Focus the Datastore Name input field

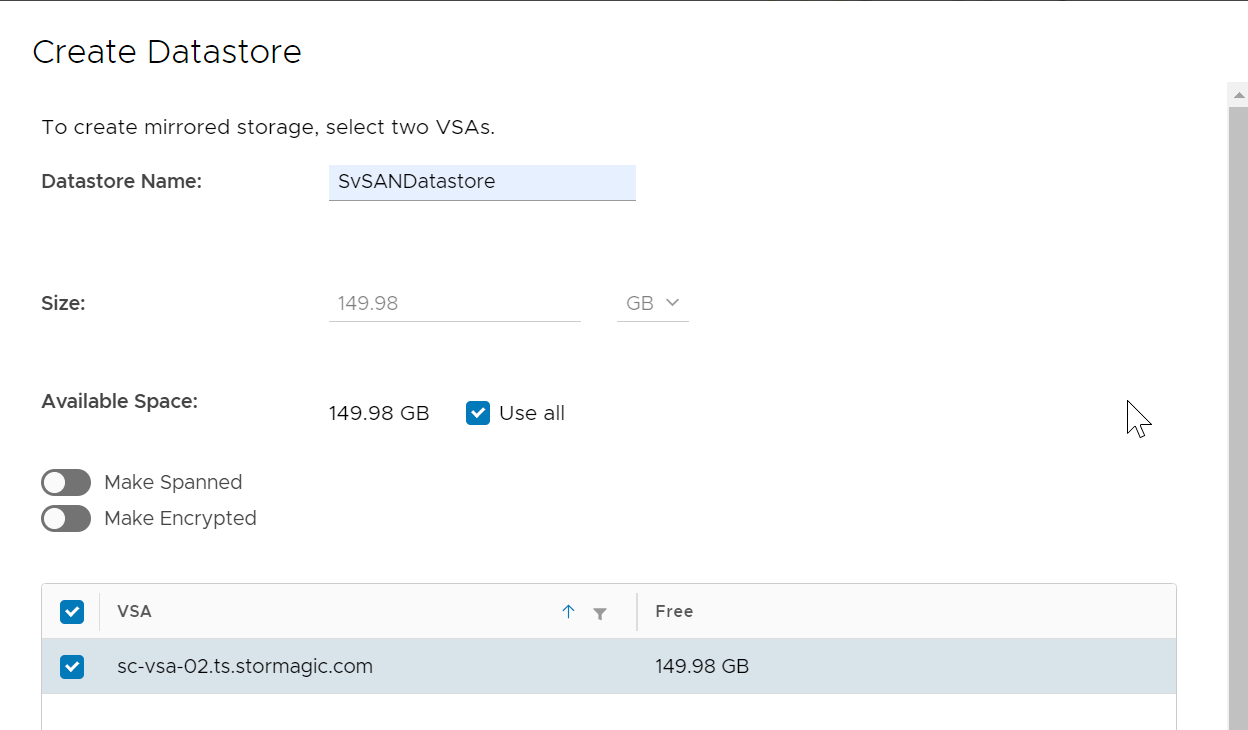482,182
